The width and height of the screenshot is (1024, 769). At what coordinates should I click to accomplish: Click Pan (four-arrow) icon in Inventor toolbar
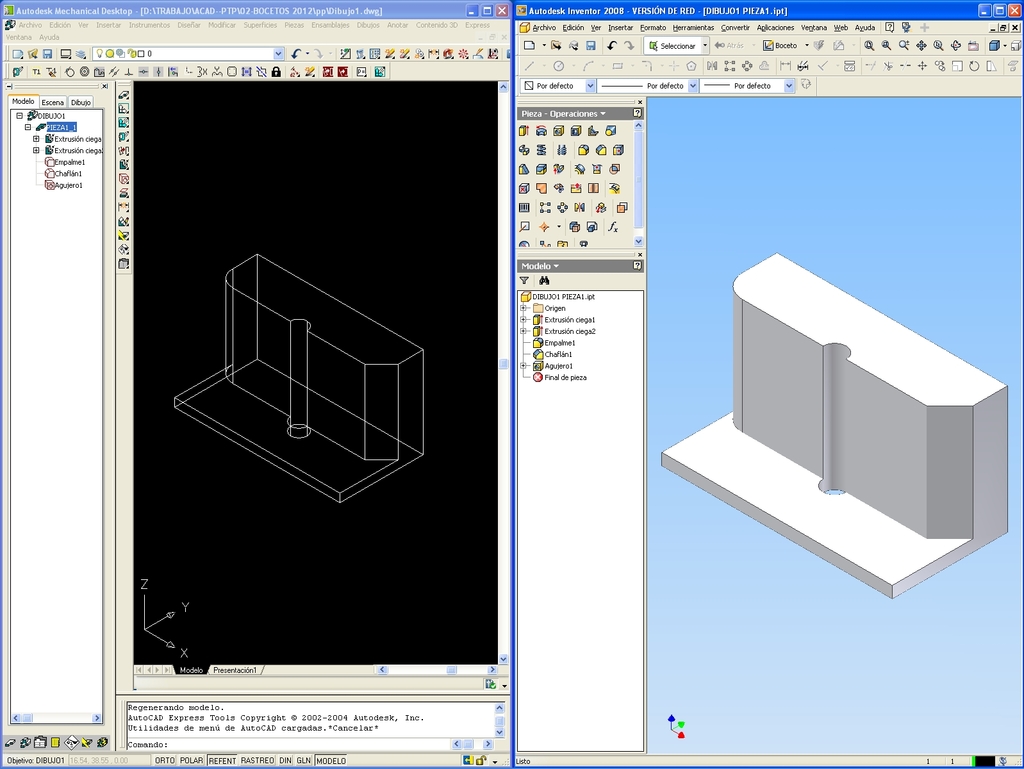click(921, 46)
